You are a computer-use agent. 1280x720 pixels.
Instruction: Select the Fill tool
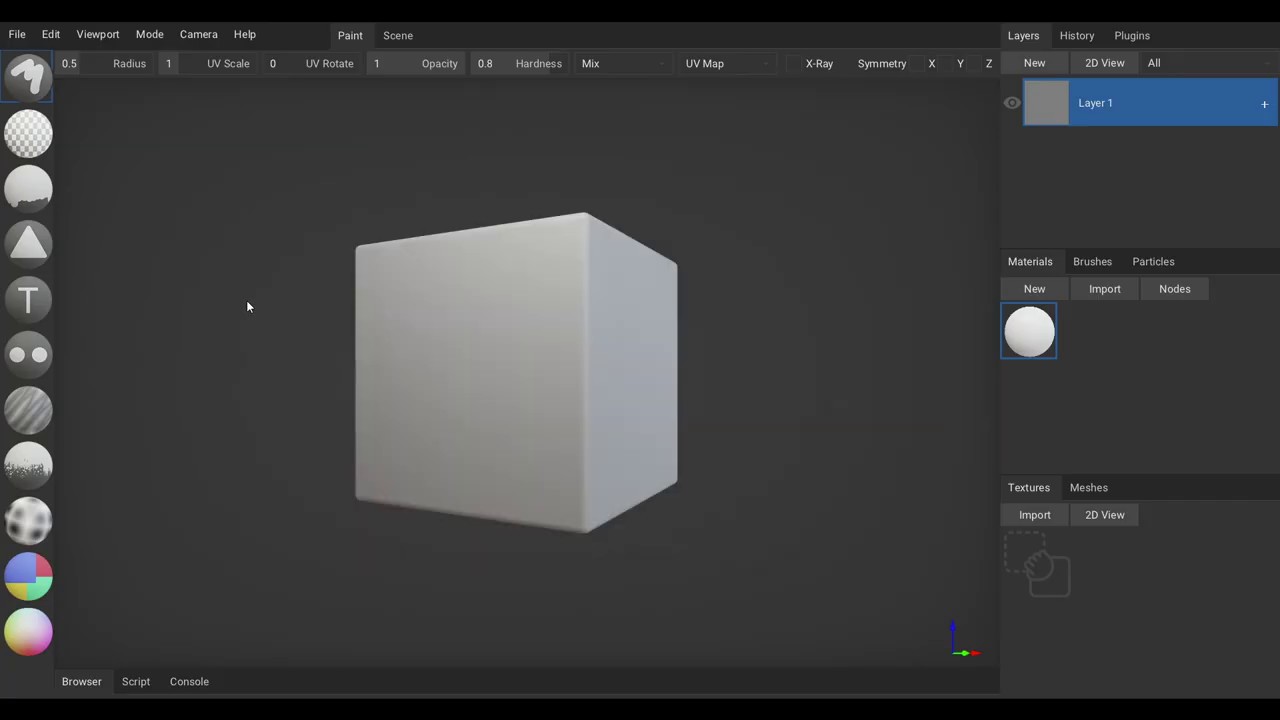coord(28,188)
